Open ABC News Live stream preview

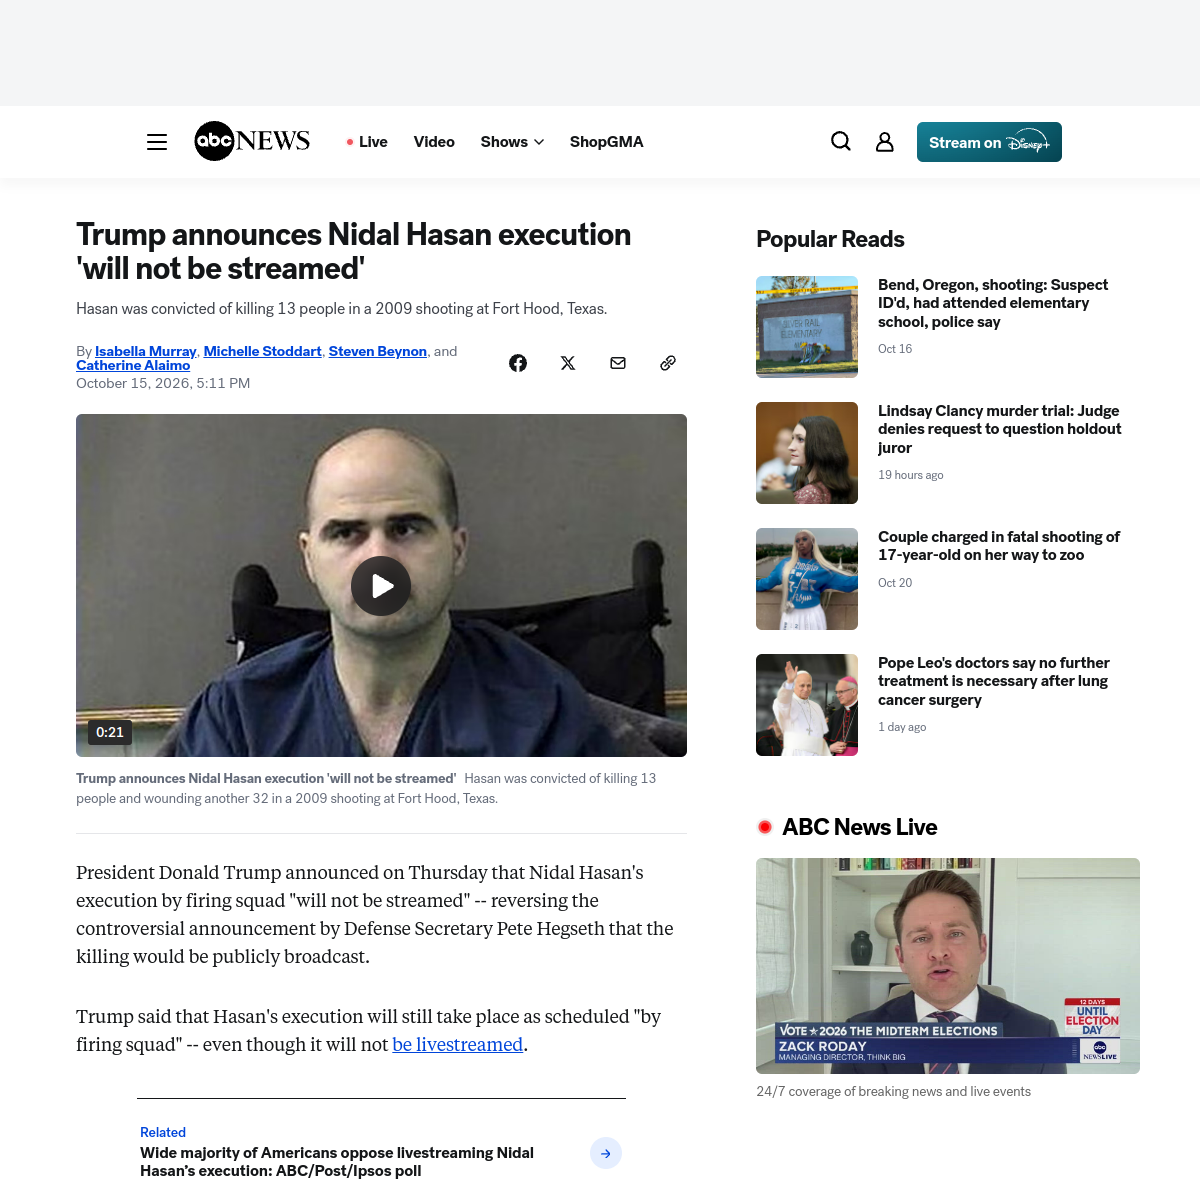click(948, 966)
